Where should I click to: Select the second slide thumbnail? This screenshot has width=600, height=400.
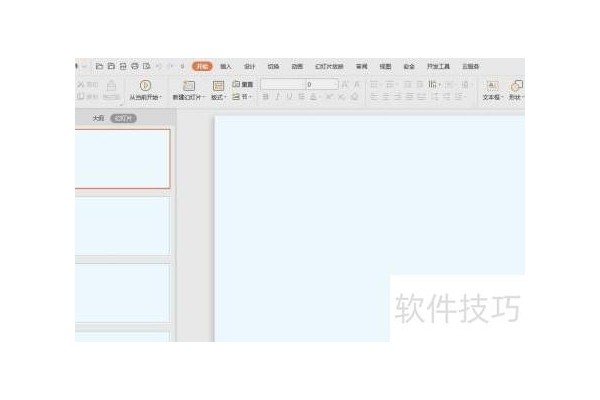[x=122, y=226]
